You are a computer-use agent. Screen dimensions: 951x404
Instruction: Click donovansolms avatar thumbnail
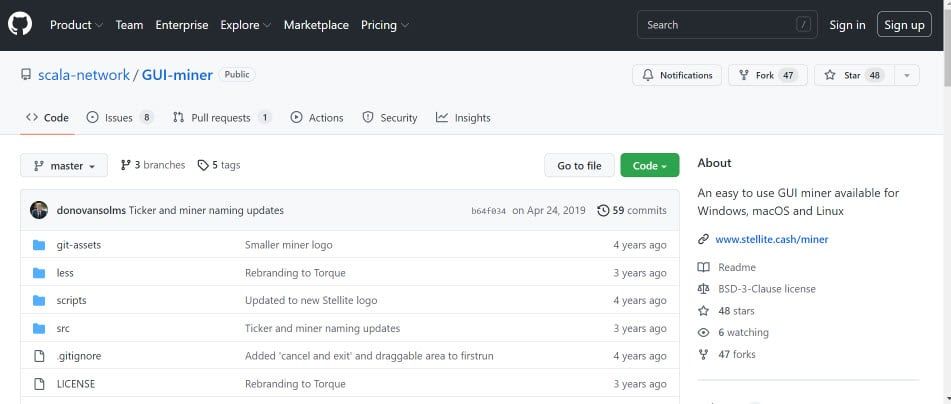tap(39, 210)
